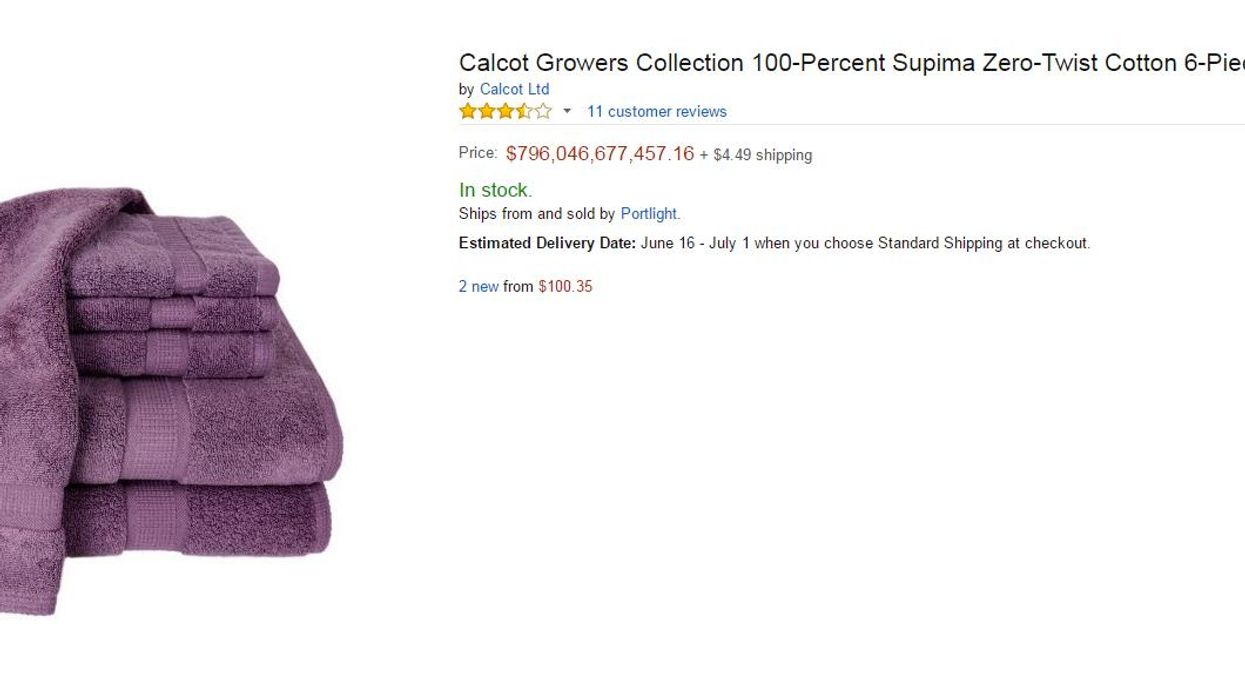Click the Price: label
The width and height of the screenshot is (1245, 700).
pyautogui.click(x=477, y=153)
